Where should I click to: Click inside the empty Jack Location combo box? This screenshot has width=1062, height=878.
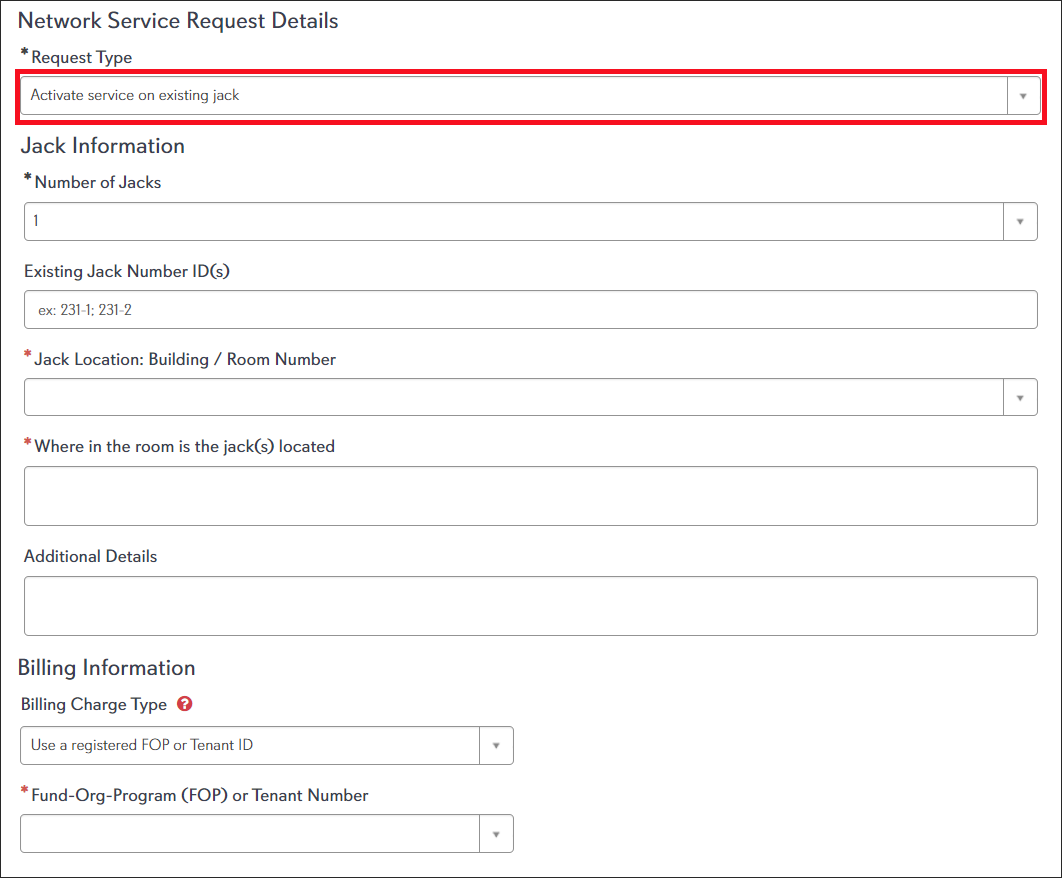[x=512, y=398]
